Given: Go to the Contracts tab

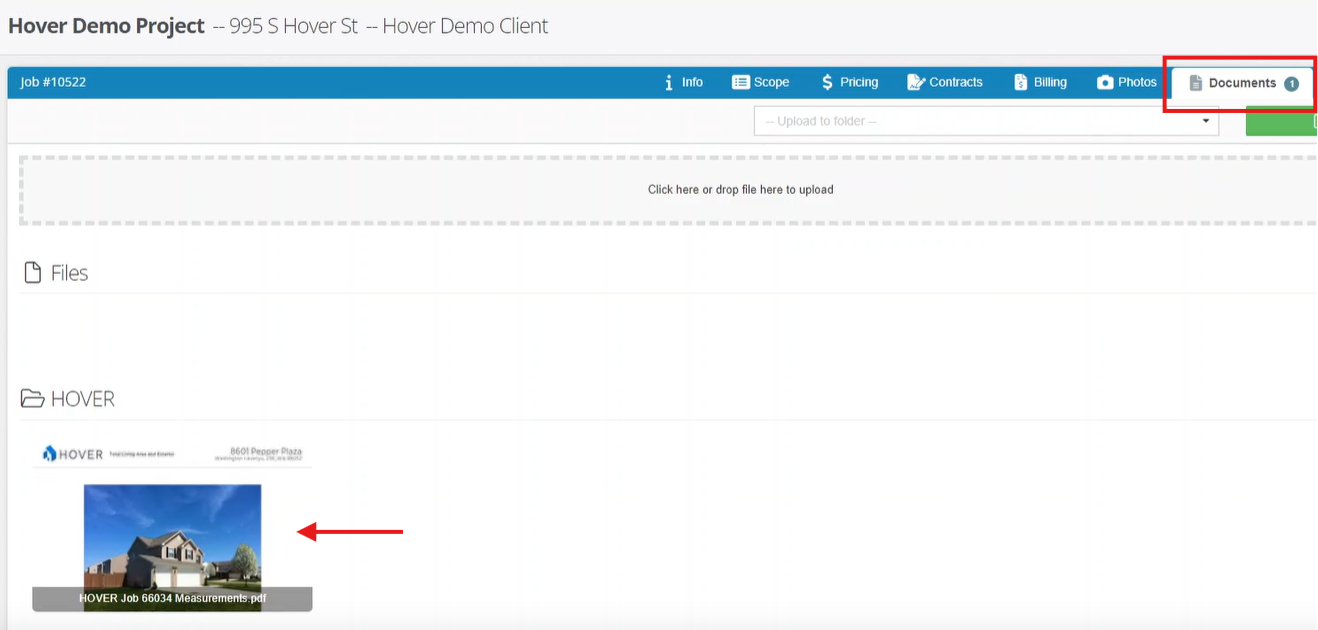Looking at the screenshot, I should [x=945, y=82].
